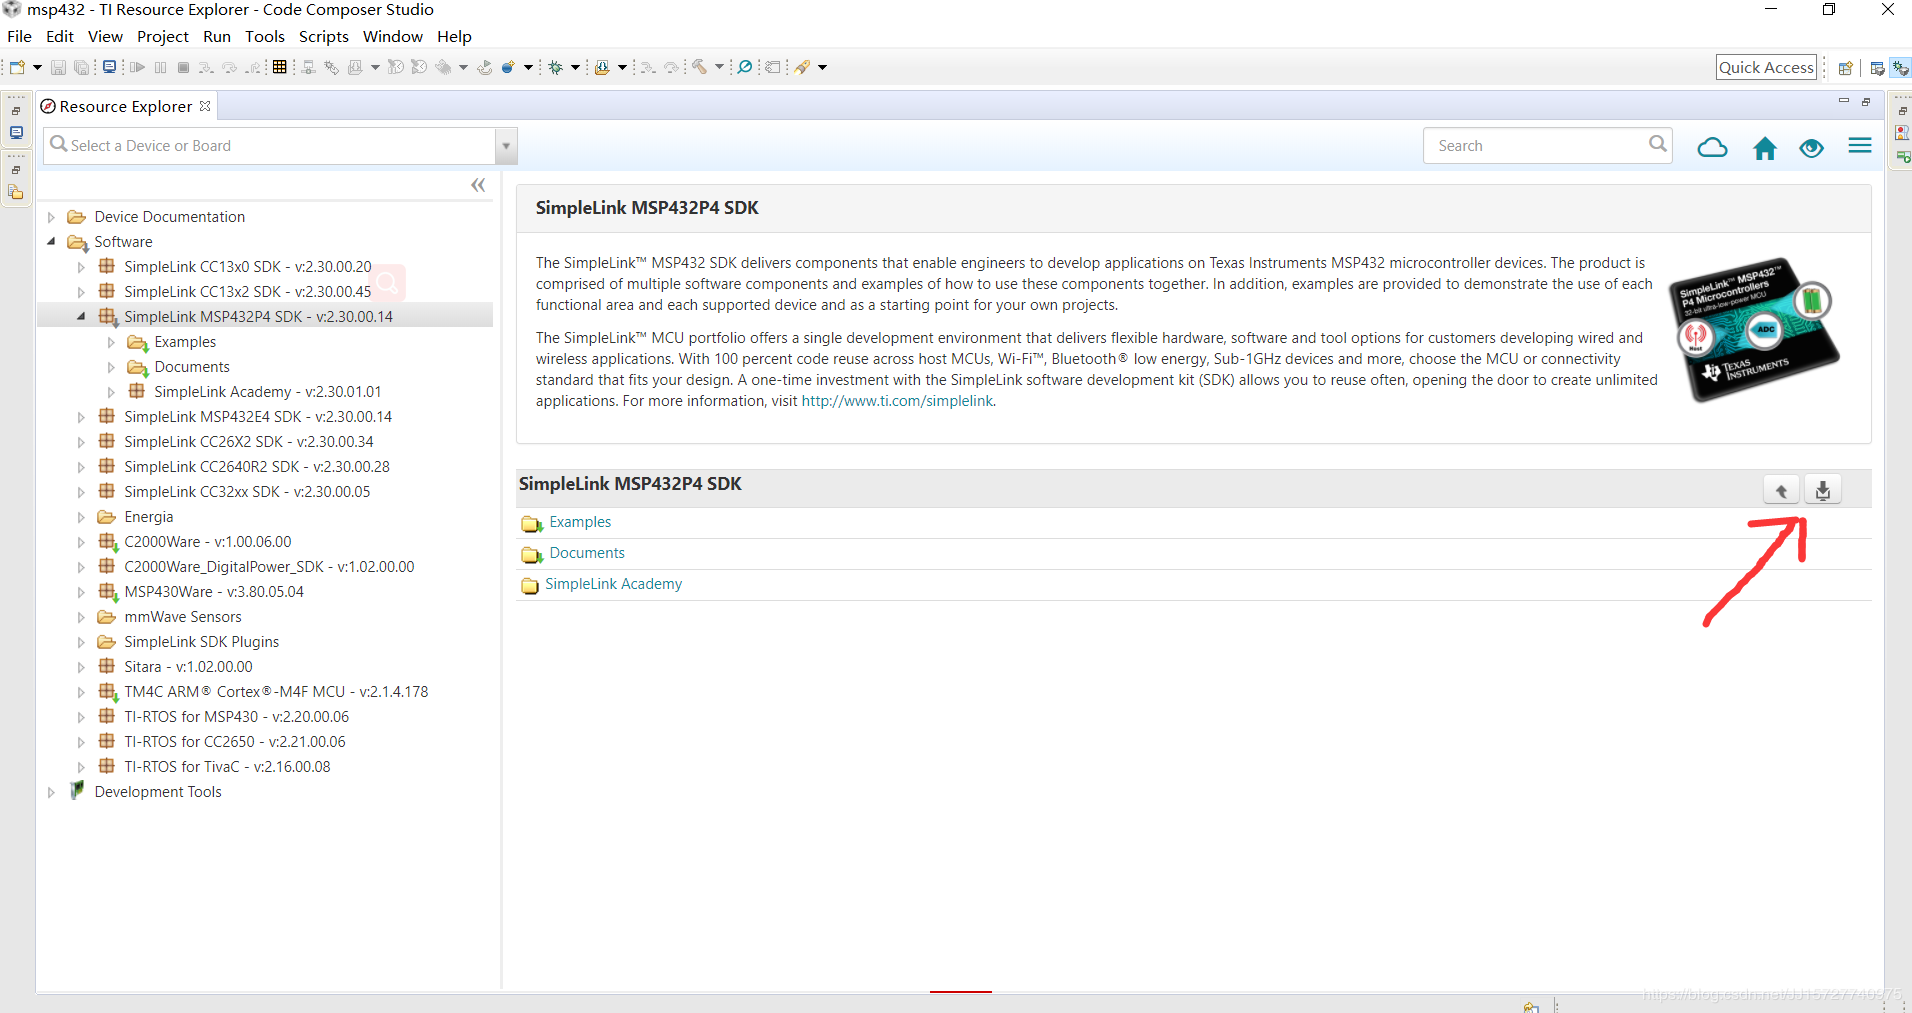This screenshot has height=1013, width=1912.
Task: Open the SimpleLink Academy link
Action: [x=613, y=584]
